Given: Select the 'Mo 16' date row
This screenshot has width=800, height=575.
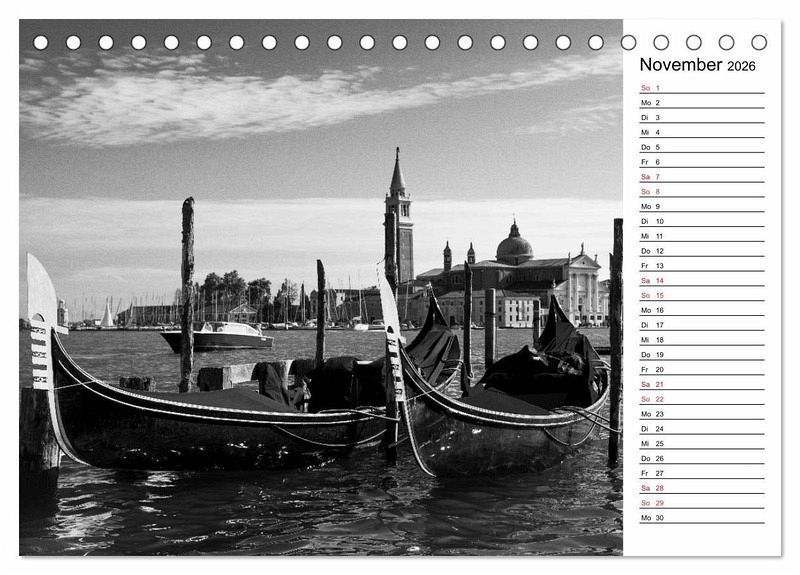Looking at the screenshot, I should click(x=702, y=310).
